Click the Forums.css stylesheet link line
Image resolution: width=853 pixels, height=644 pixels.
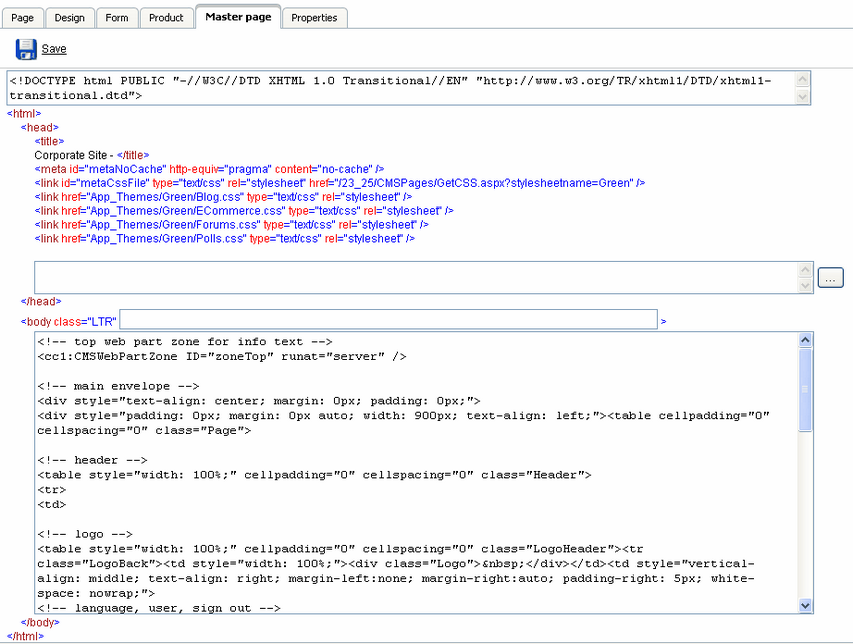231,225
